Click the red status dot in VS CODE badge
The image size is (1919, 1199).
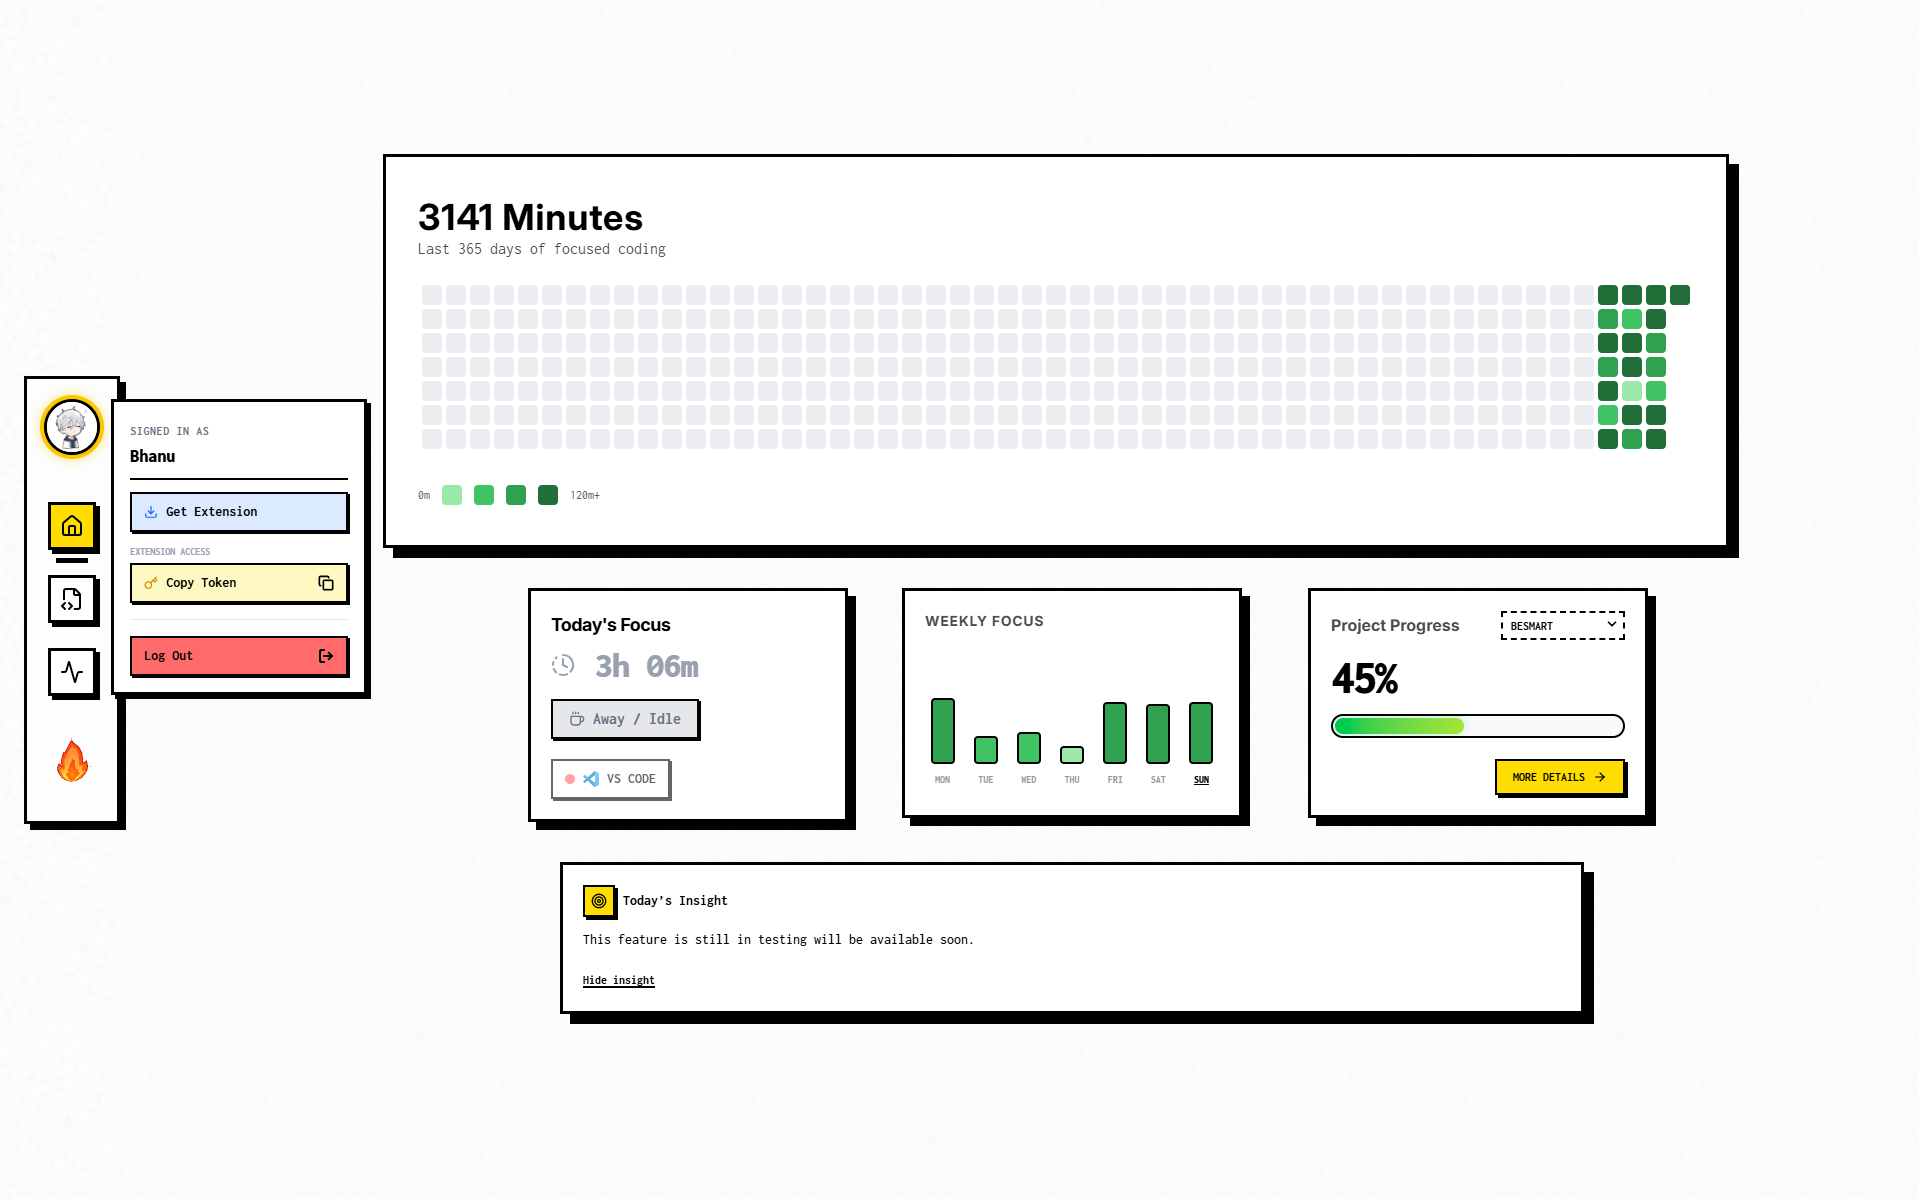[x=570, y=779]
